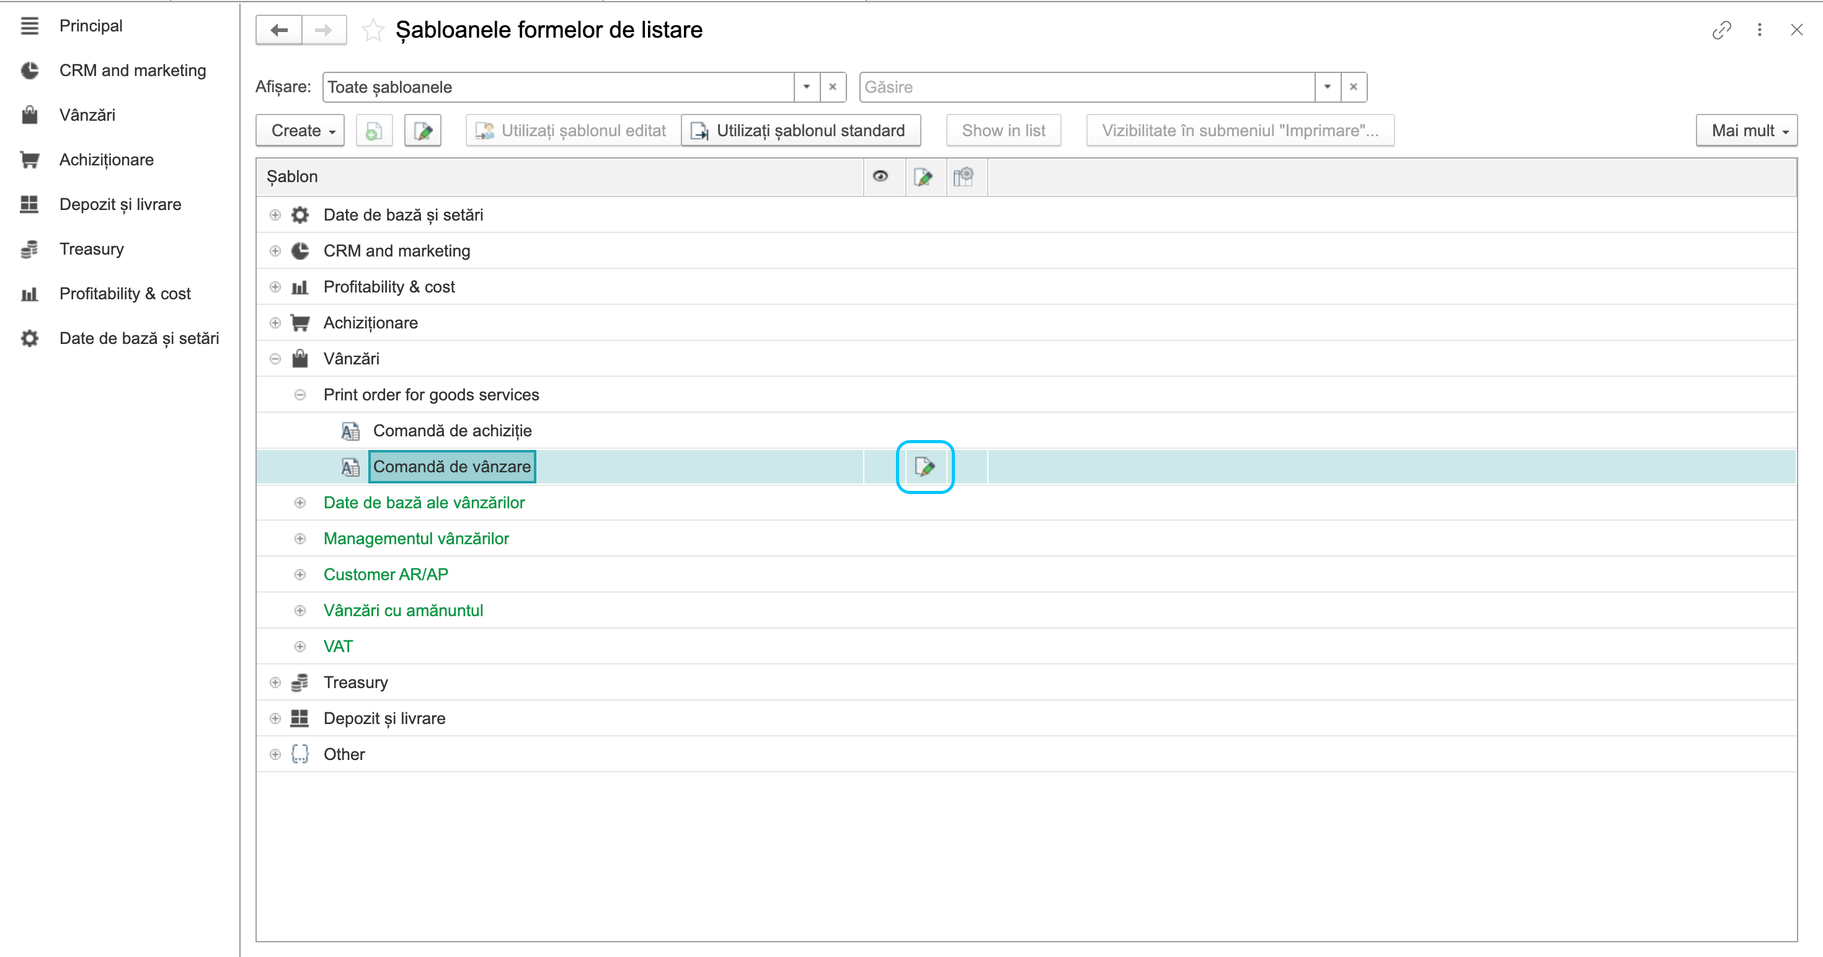Screen dimensions: 1823x957
Task: Click Vizibilitate în submeniul Imprimare button
Action: (1240, 131)
